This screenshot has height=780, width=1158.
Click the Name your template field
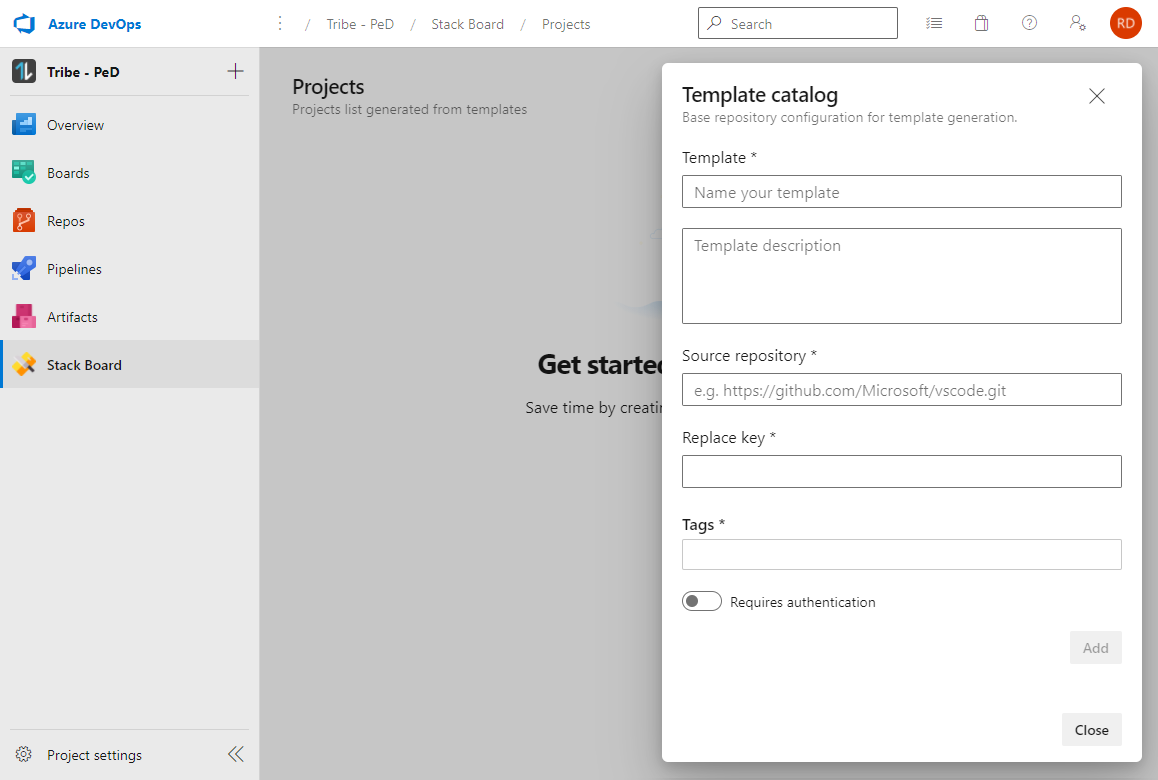click(x=902, y=192)
